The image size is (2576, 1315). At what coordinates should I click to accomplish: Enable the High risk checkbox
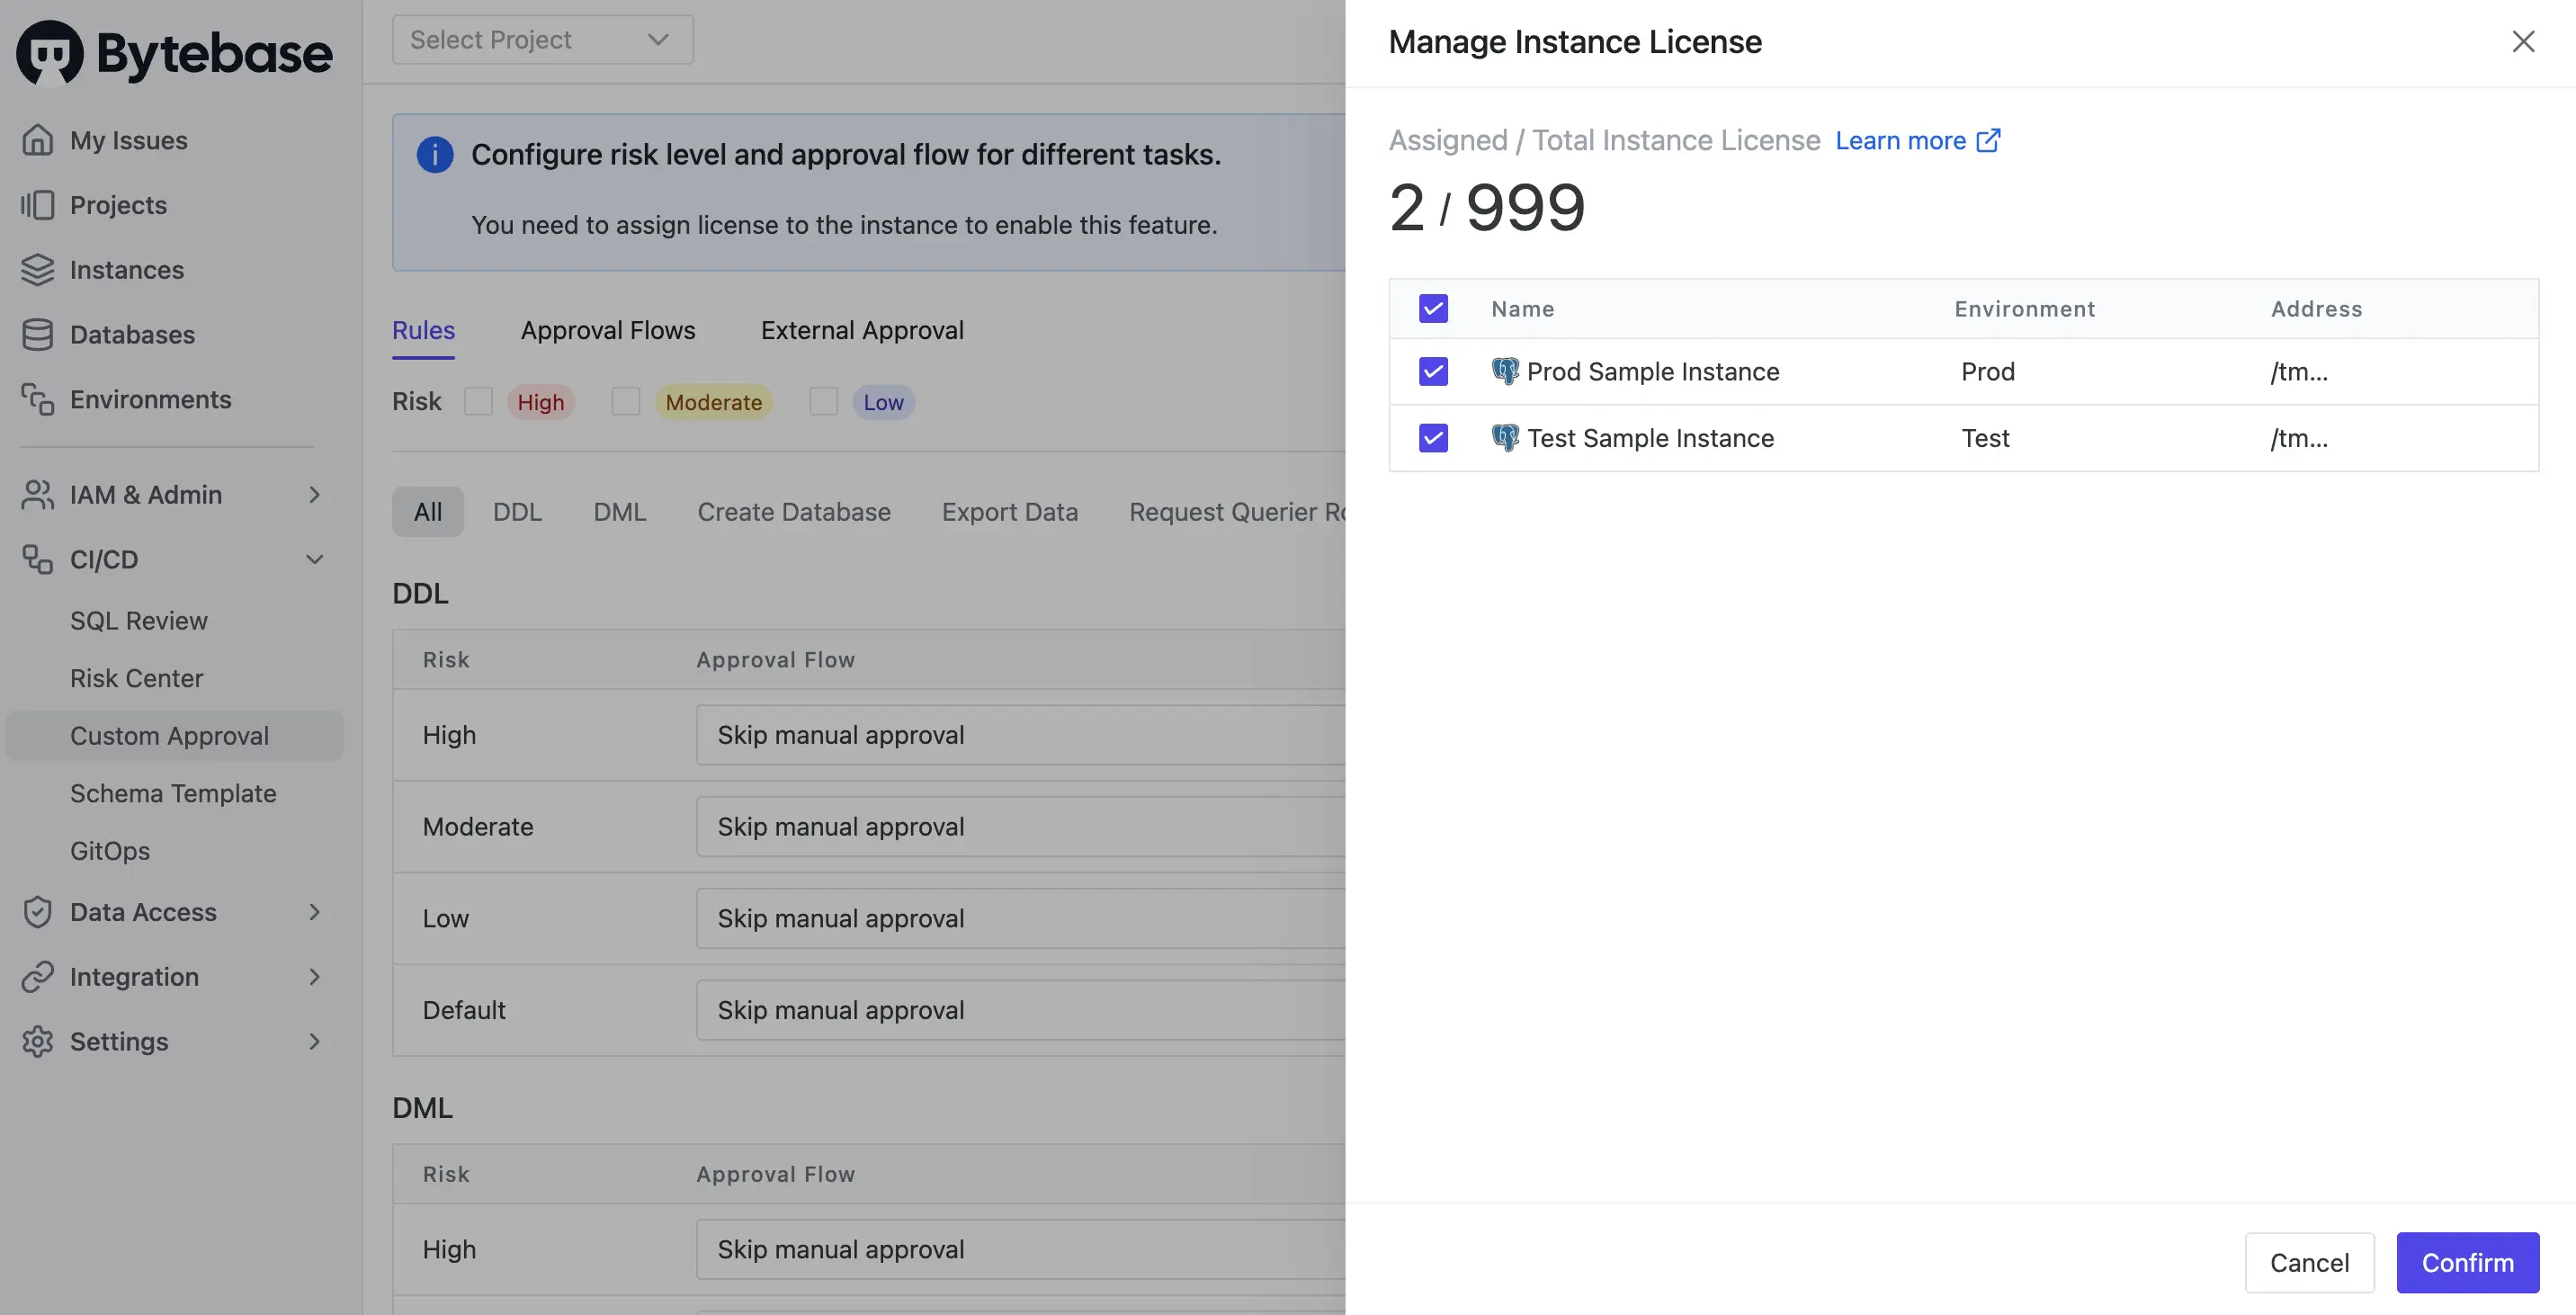coord(478,401)
